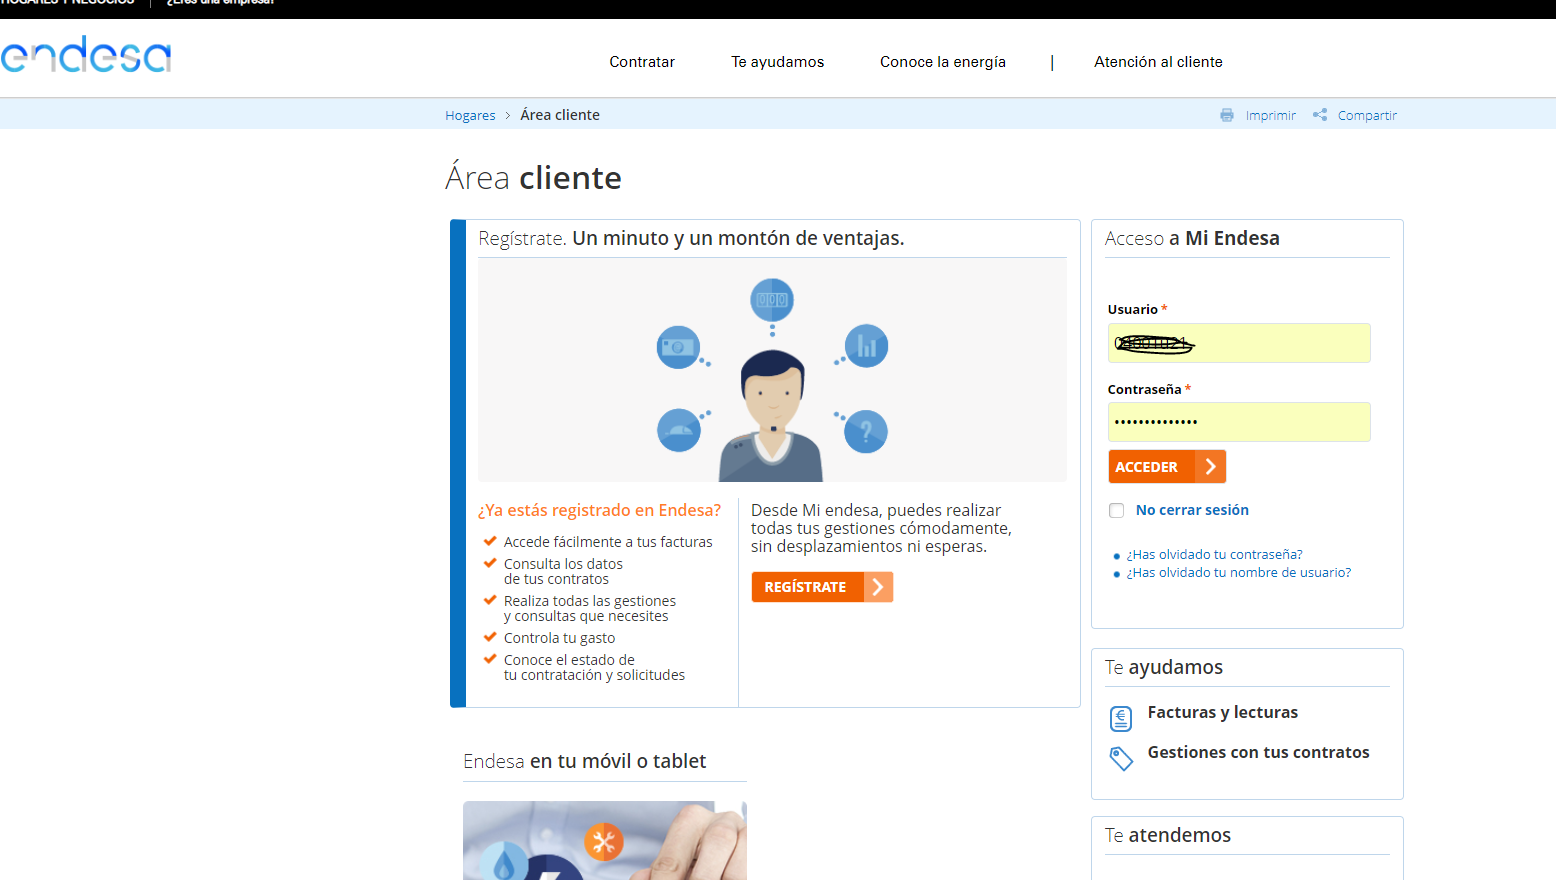The image size is (1556, 880).
Task: Open the forgotten username link
Action: [x=1238, y=572]
